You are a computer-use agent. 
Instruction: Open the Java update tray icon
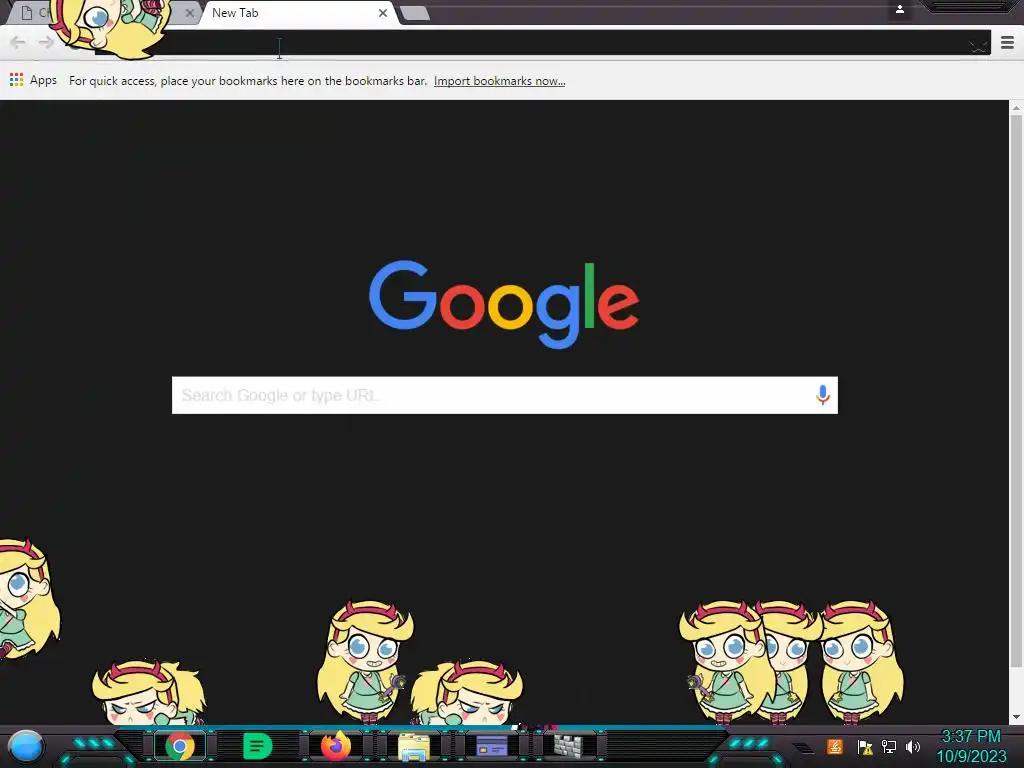[835, 746]
